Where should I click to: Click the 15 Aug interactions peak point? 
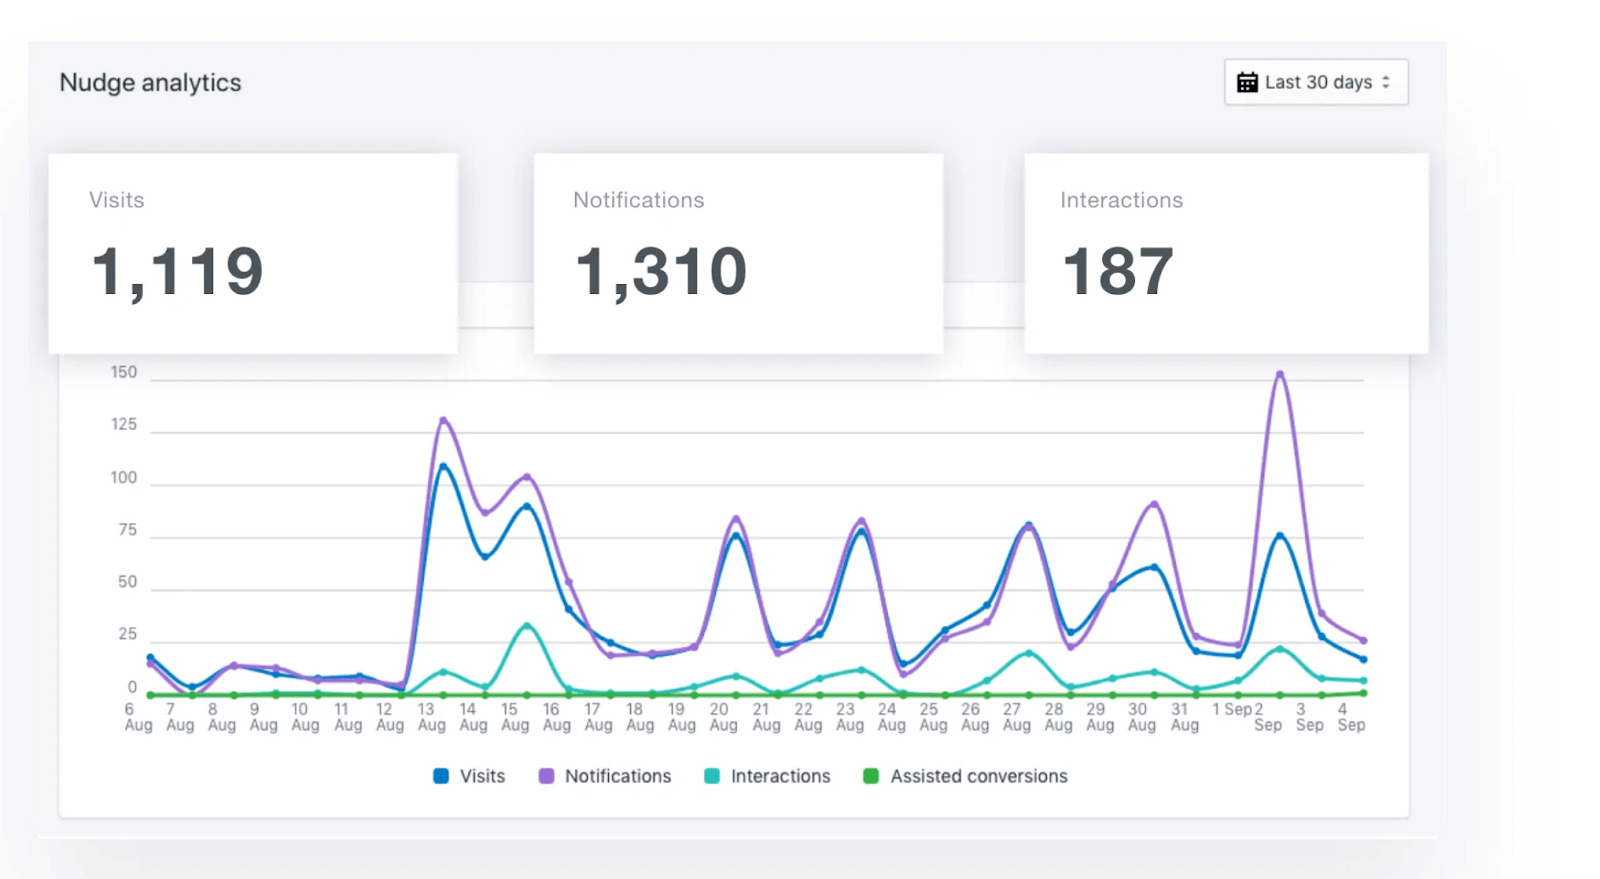coord(527,626)
